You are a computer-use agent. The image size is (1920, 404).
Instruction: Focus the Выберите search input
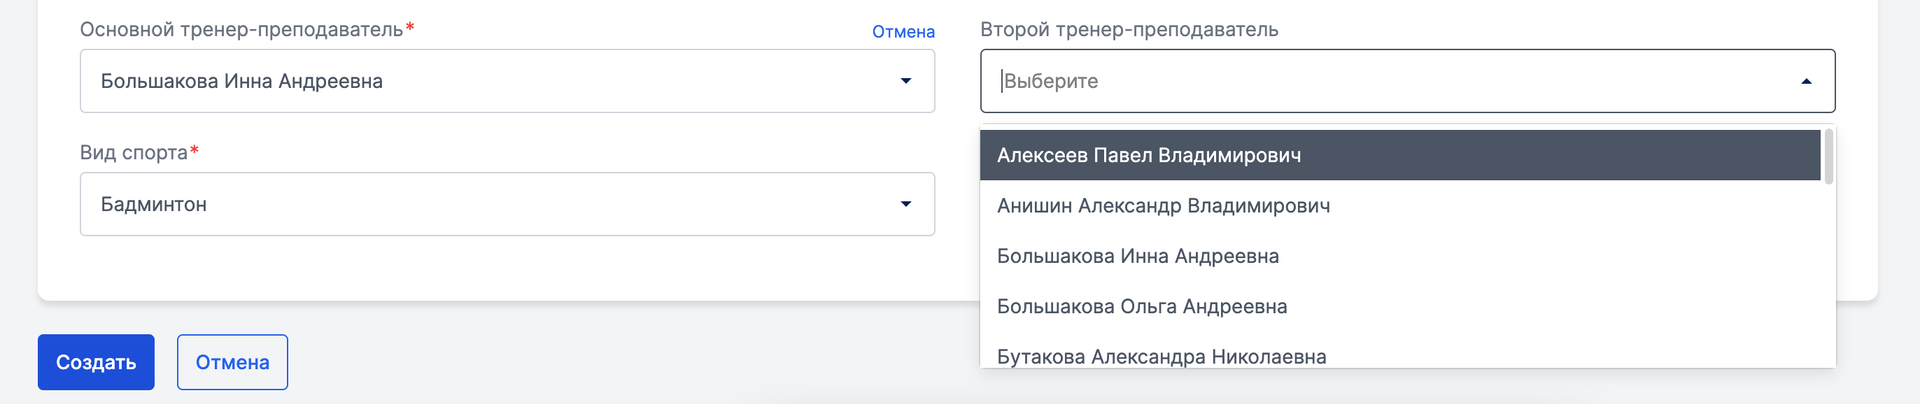pyautogui.click(x=1390, y=81)
